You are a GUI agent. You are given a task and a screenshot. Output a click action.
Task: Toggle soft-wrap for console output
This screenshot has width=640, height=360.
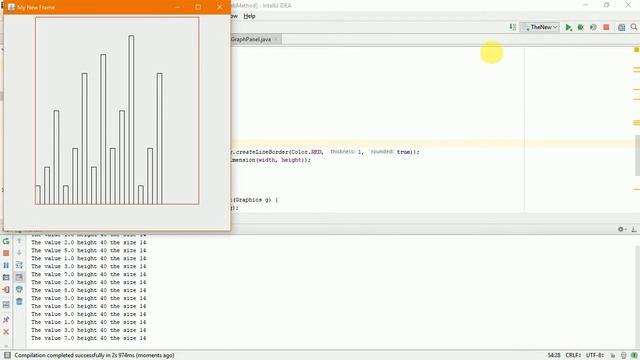point(19,265)
